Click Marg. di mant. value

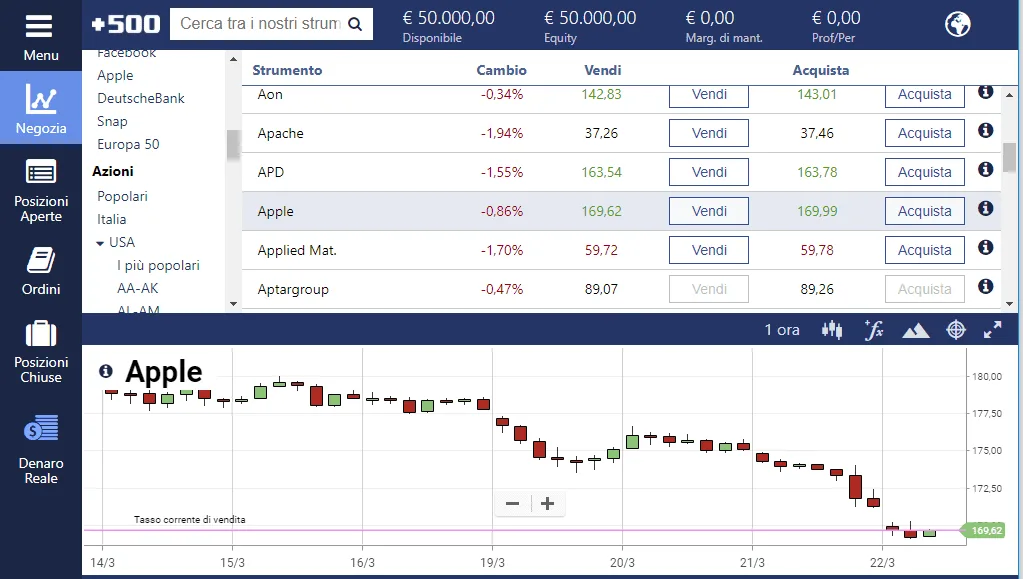[710, 18]
